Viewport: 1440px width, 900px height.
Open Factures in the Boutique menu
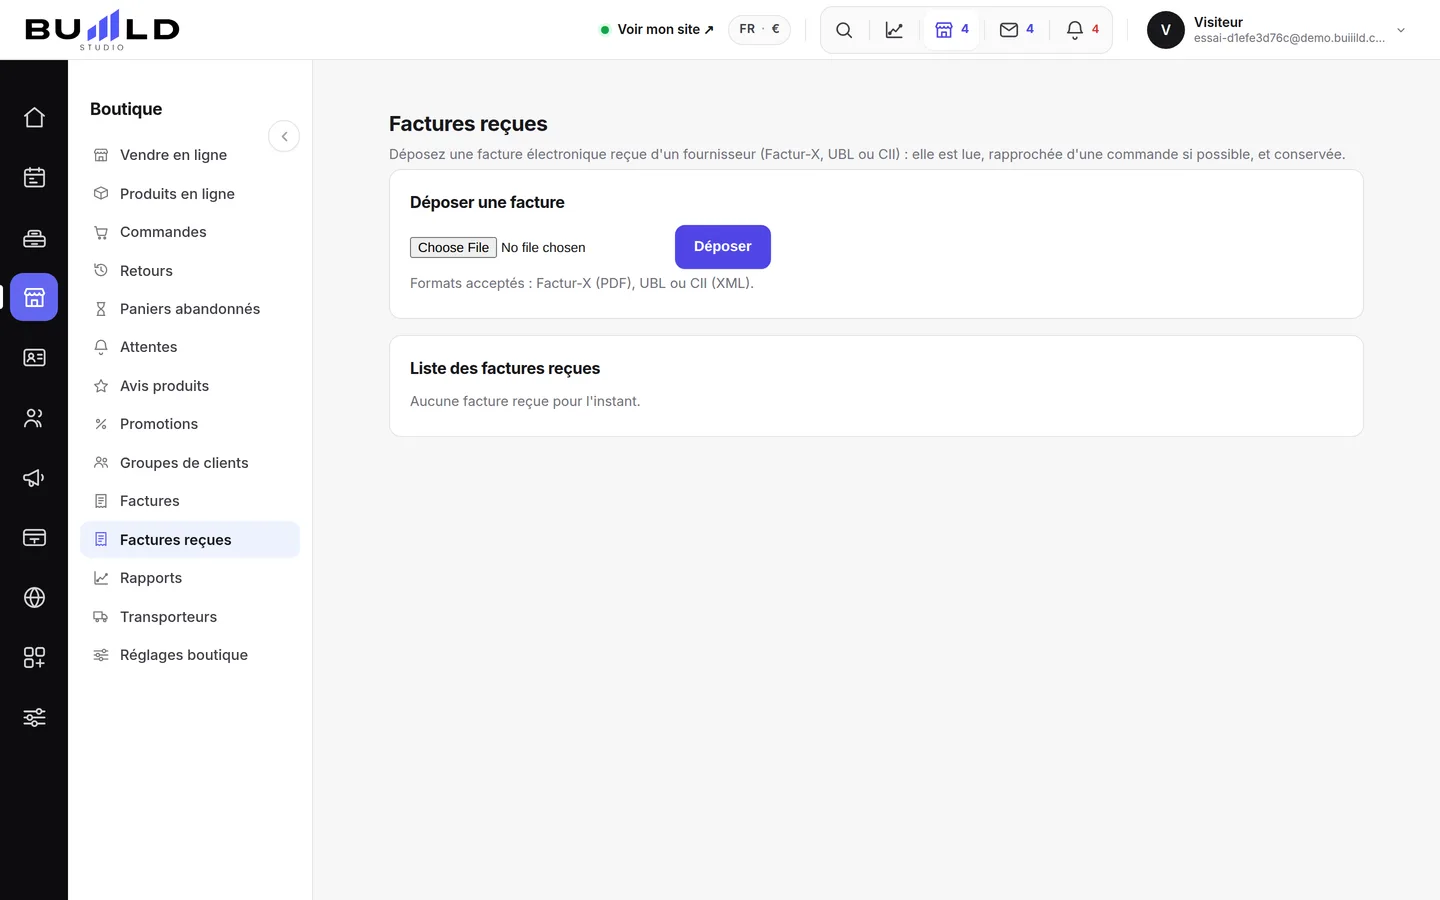189,501
